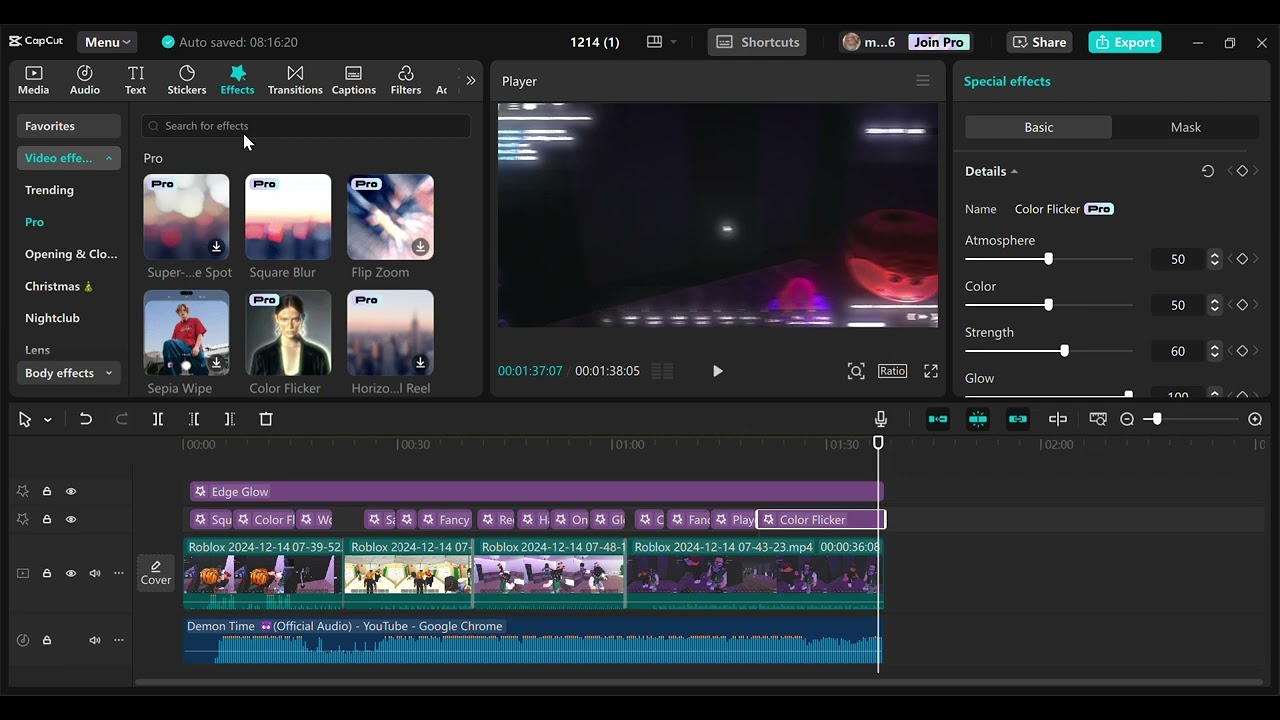Delete left of playhead

[194, 419]
